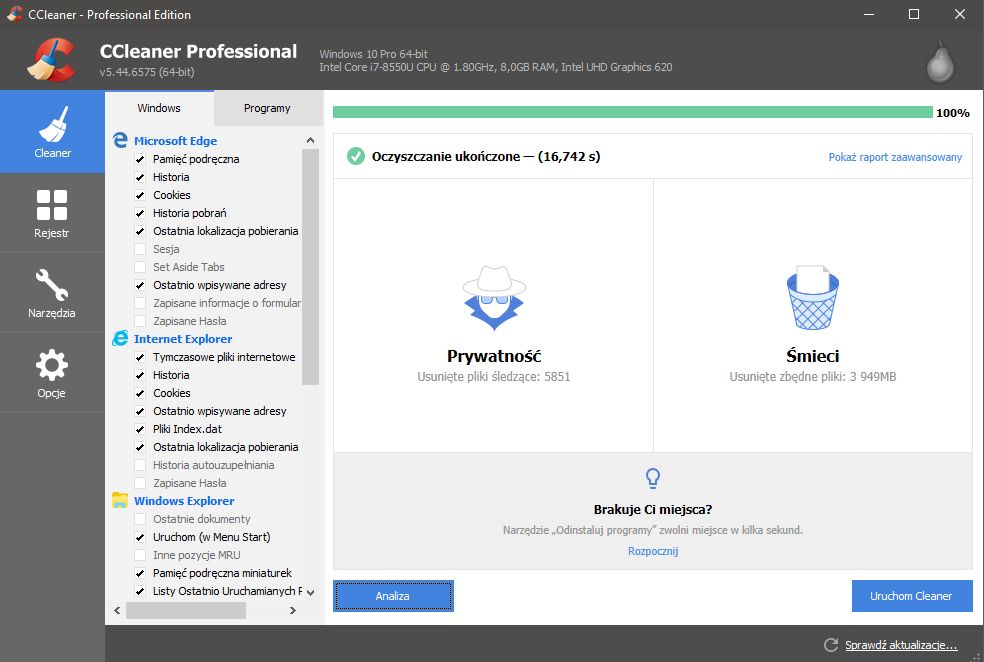Switch to the Programy tab
Image resolution: width=984 pixels, height=662 pixels.
(267, 108)
